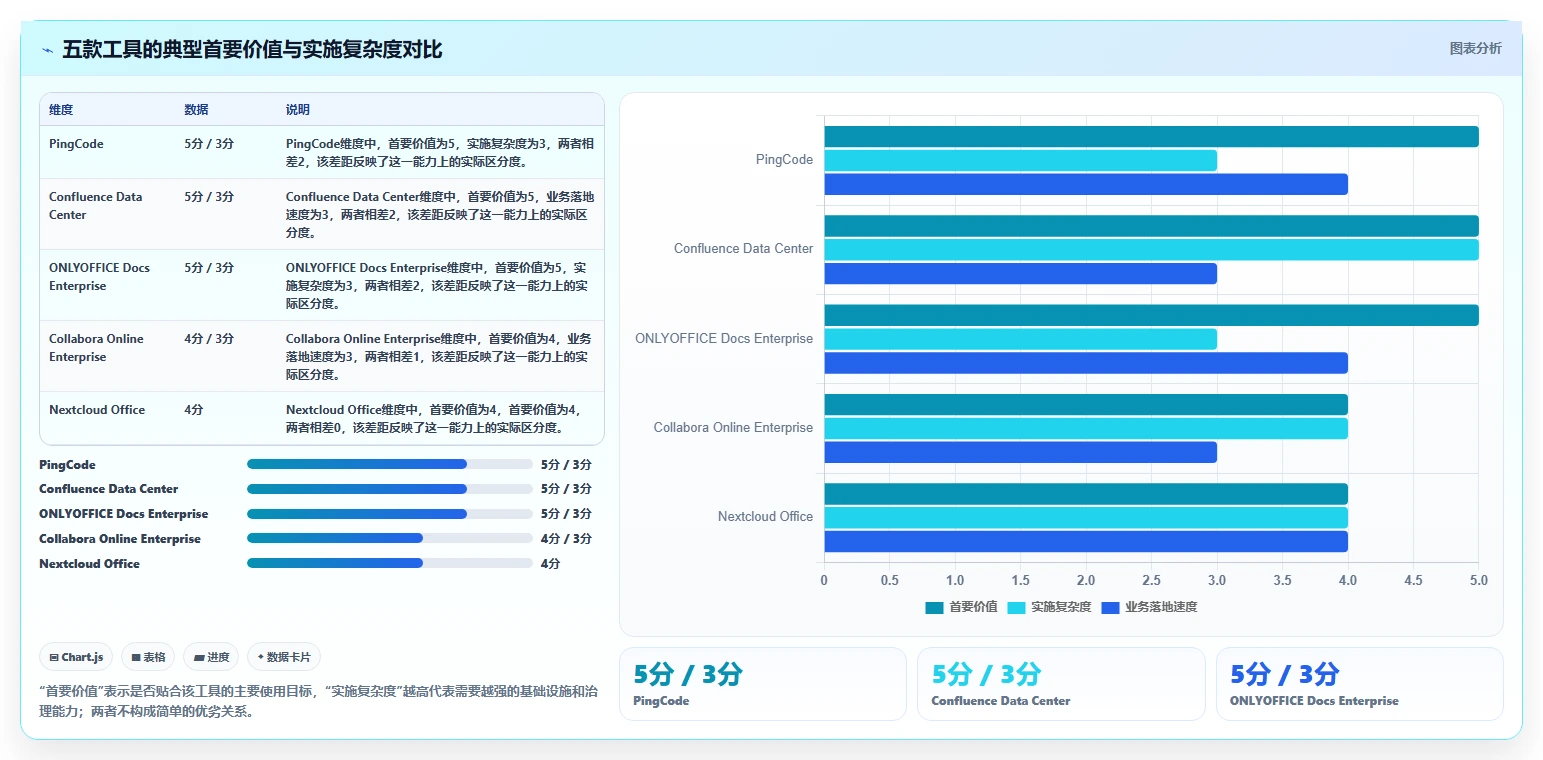The height and width of the screenshot is (760, 1543).
Task: Select the 数据卡片 tag chip
Action: pyautogui.click(x=284, y=657)
